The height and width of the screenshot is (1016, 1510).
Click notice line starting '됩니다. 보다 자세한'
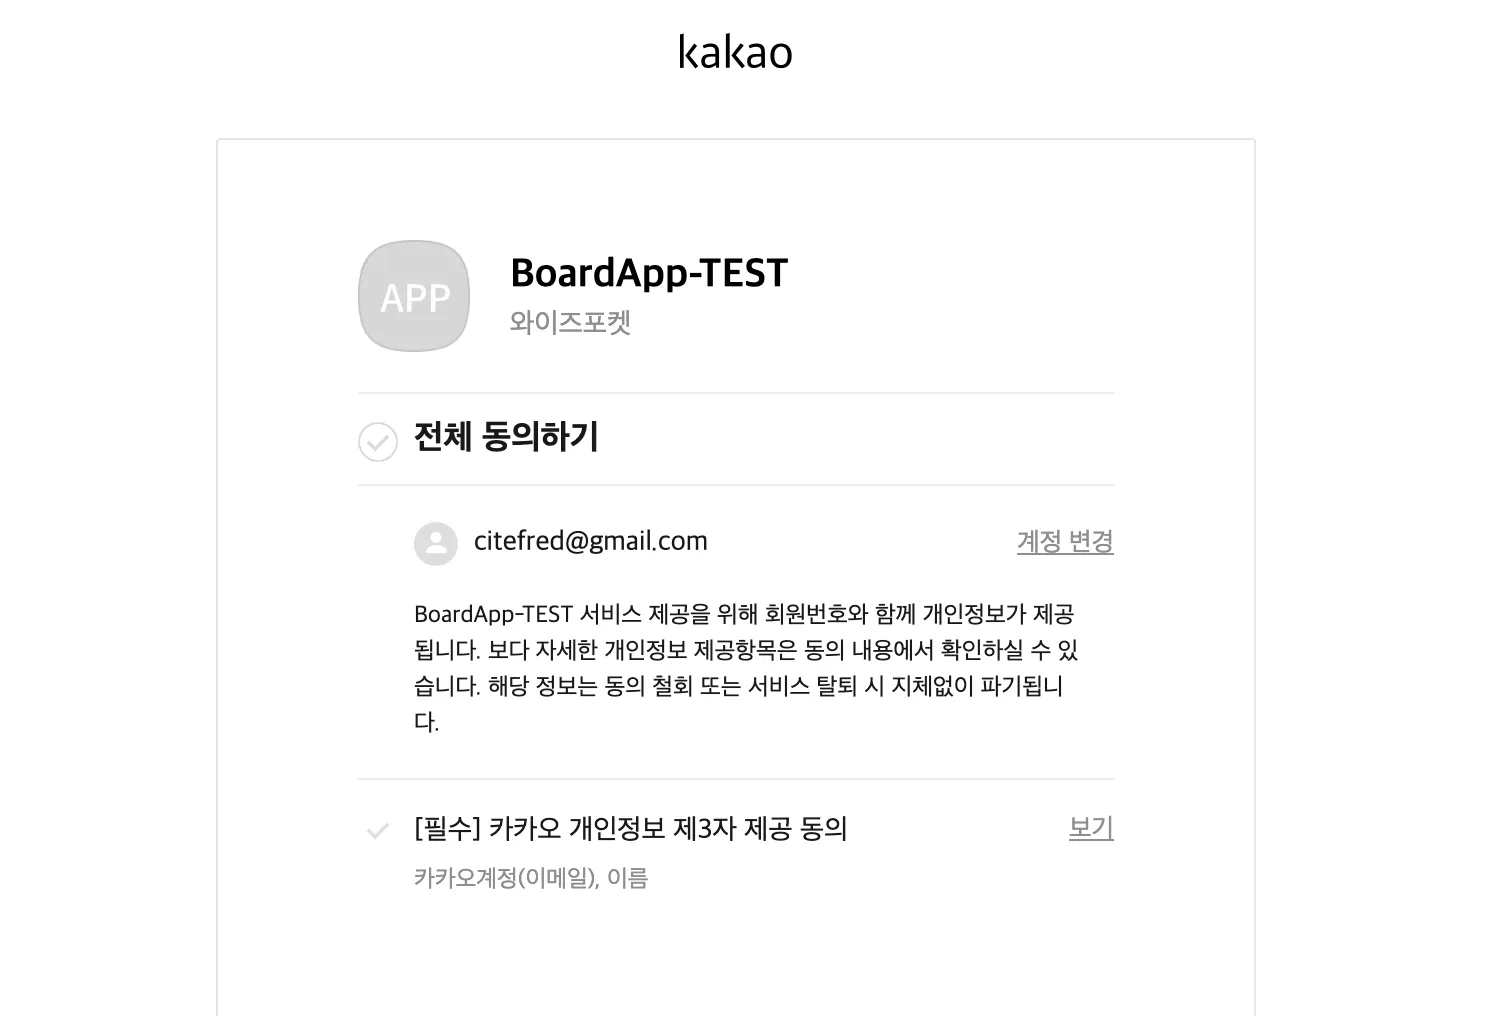[746, 650]
